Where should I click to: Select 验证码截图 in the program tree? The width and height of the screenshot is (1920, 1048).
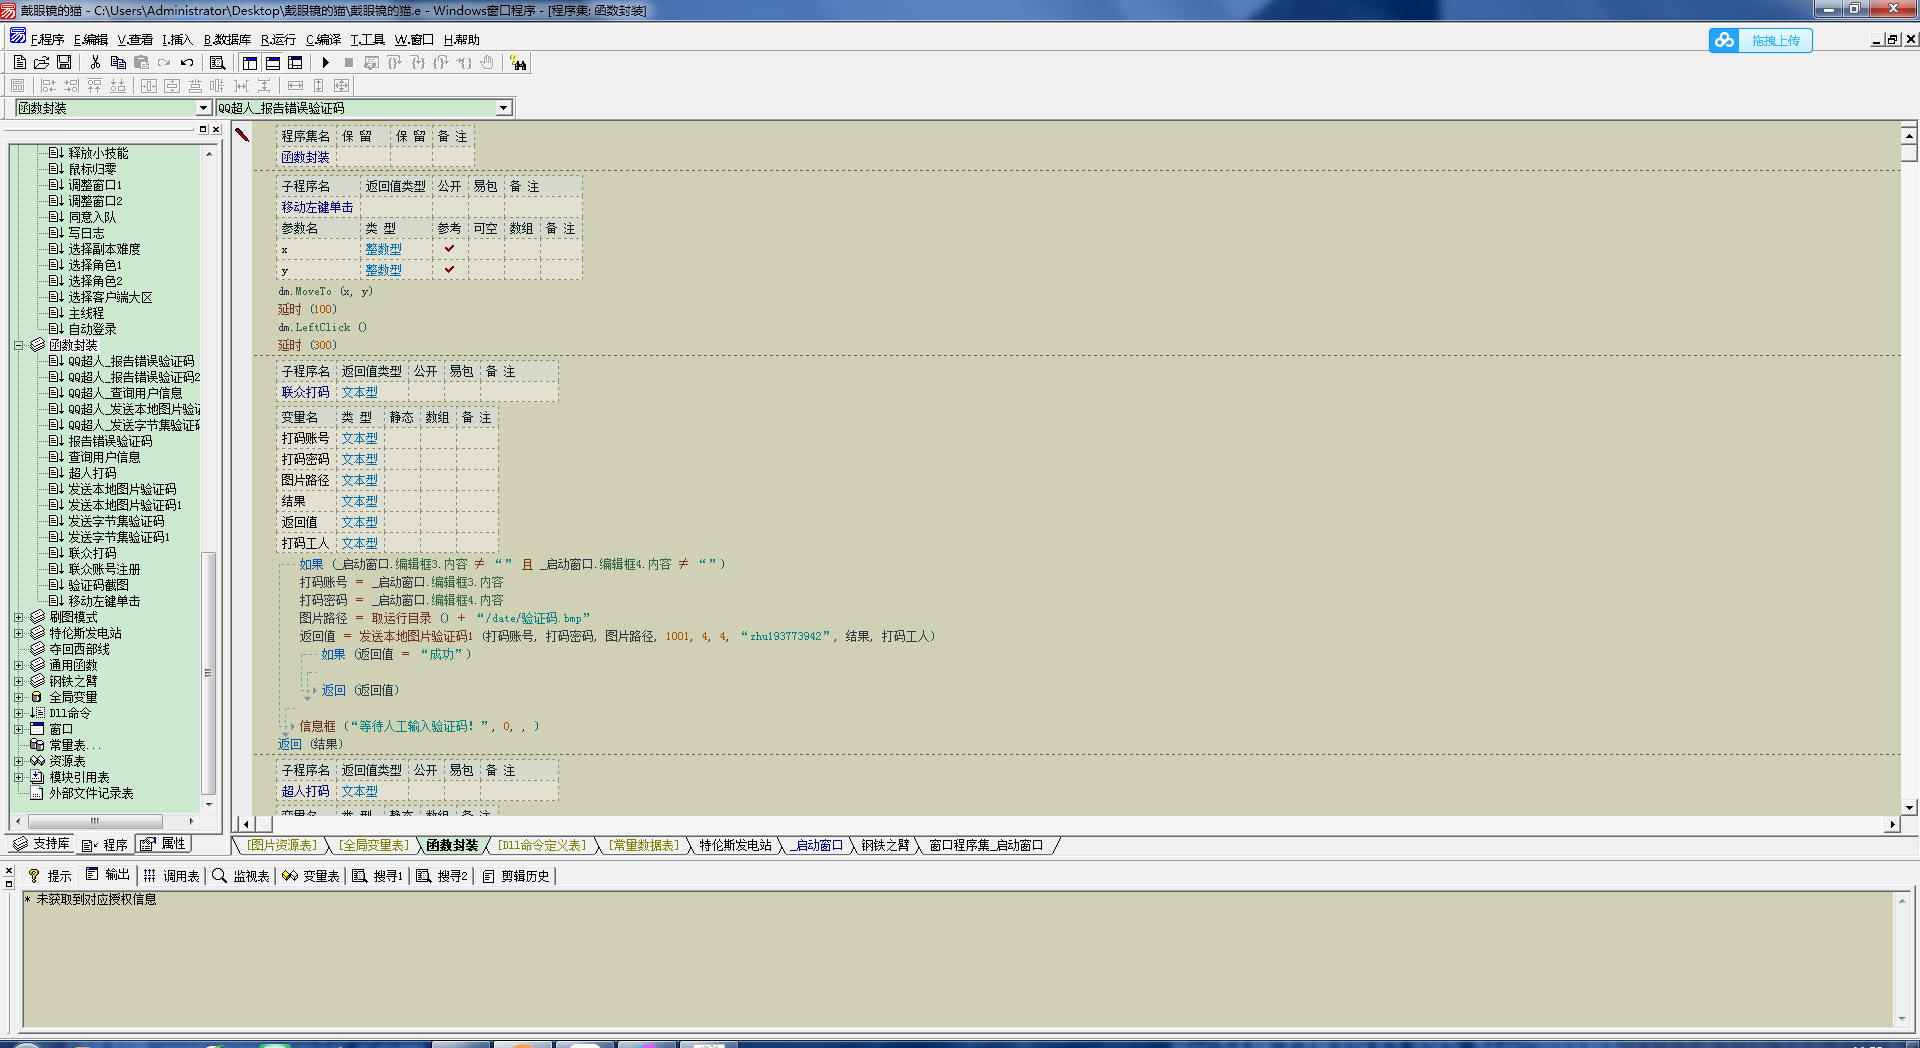pyautogui.click(x=98, y=585)
